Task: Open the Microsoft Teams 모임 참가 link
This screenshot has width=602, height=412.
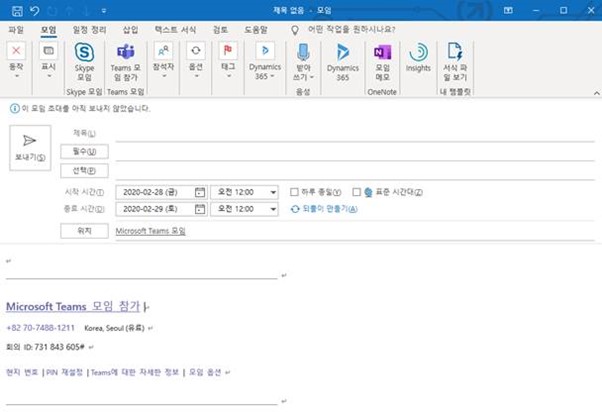Action: pos(73,306)
